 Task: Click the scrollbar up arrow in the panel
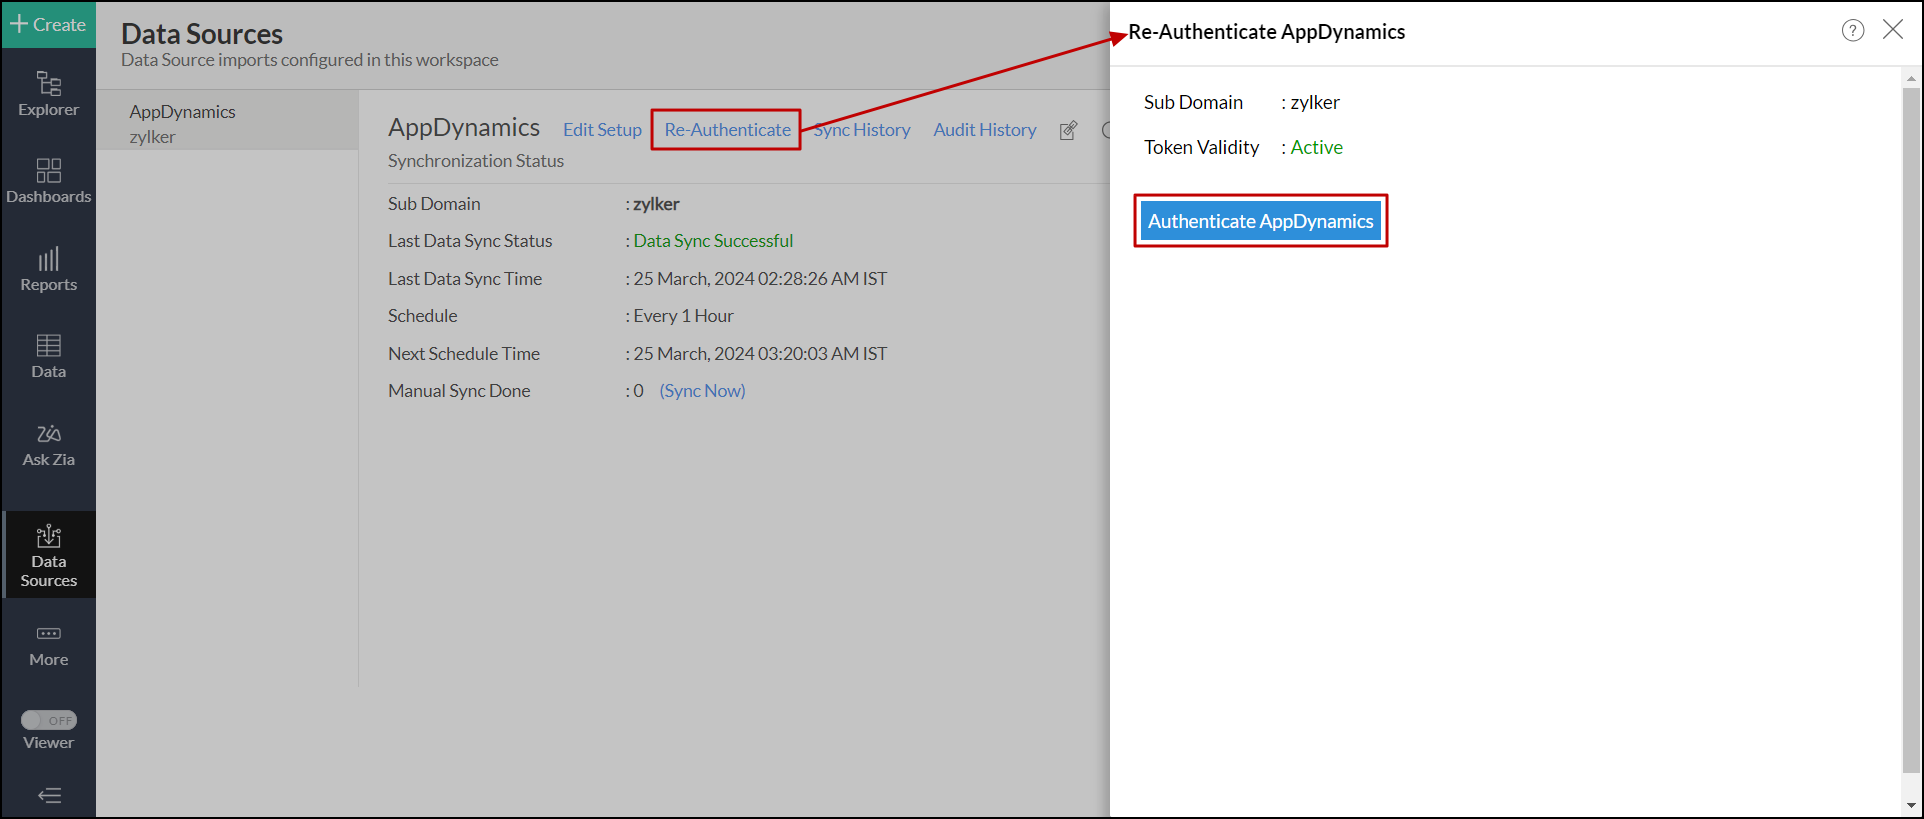coord(1912,78)
